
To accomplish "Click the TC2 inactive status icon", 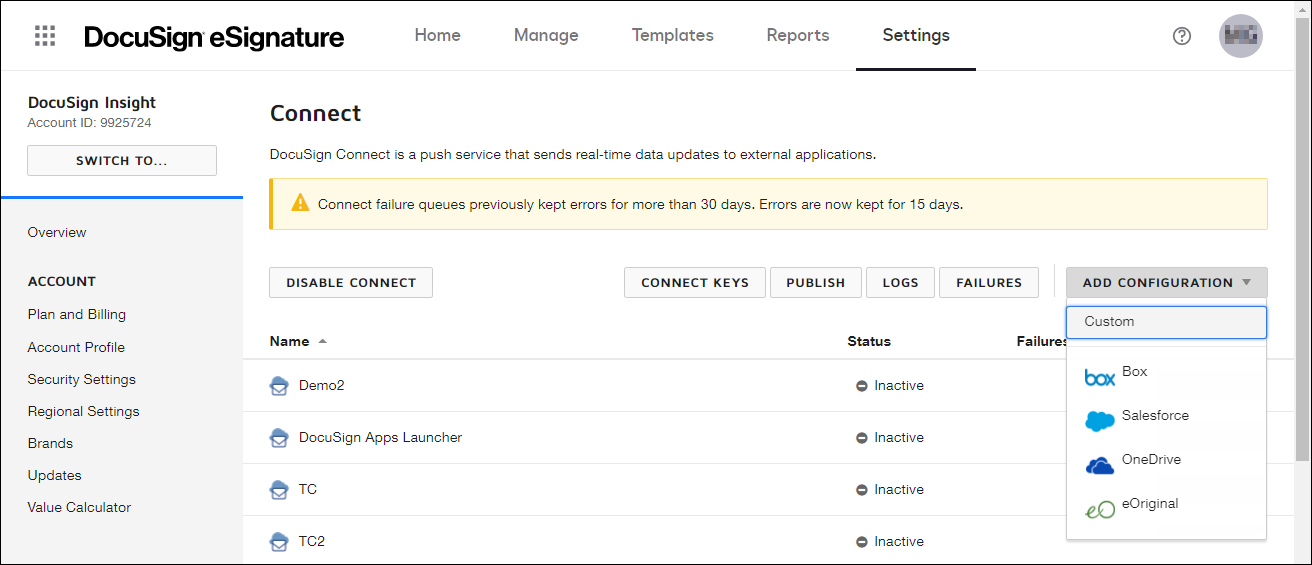I will (861, 542).
